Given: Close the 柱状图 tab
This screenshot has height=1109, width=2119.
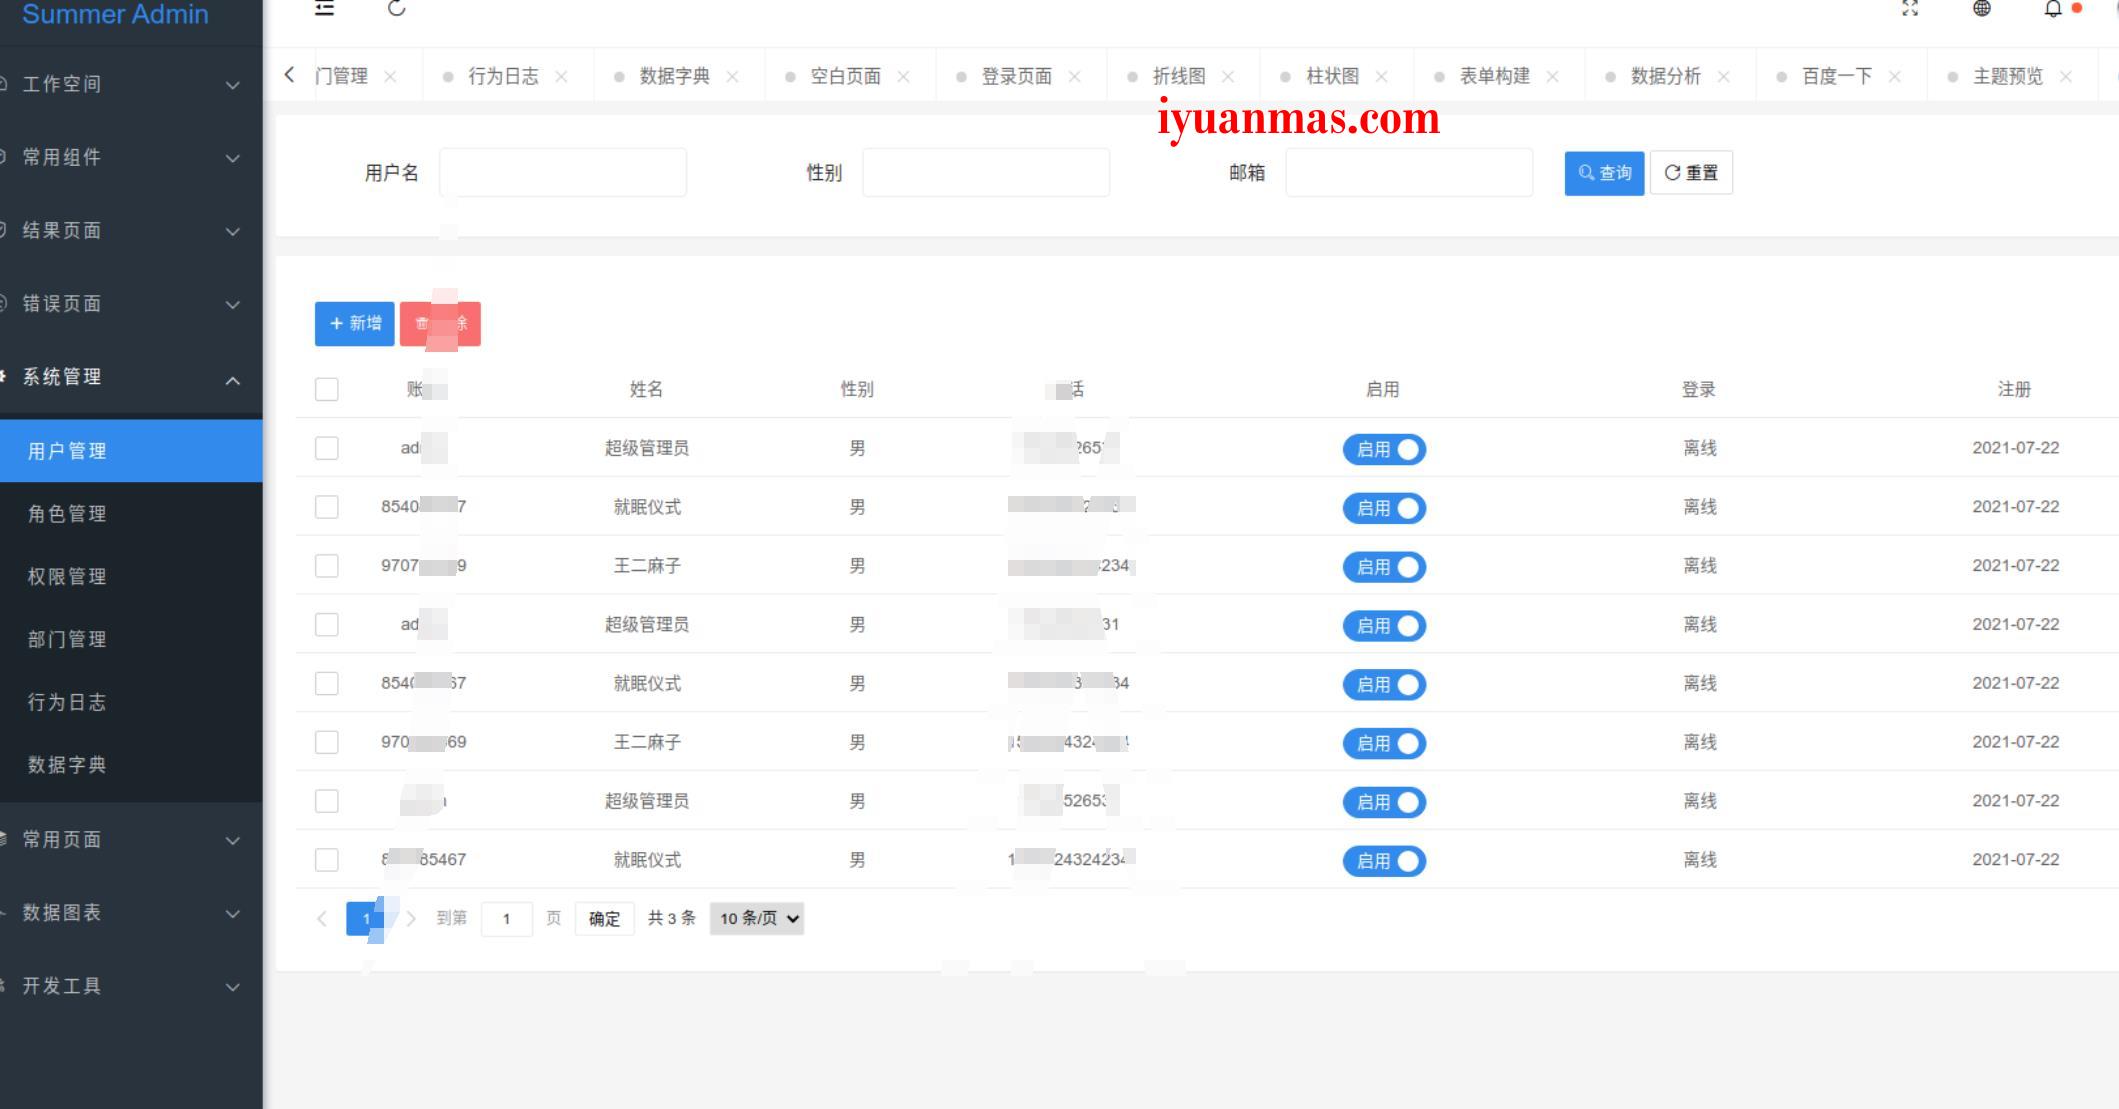Looking at the screenshot, I should 1381,77.
